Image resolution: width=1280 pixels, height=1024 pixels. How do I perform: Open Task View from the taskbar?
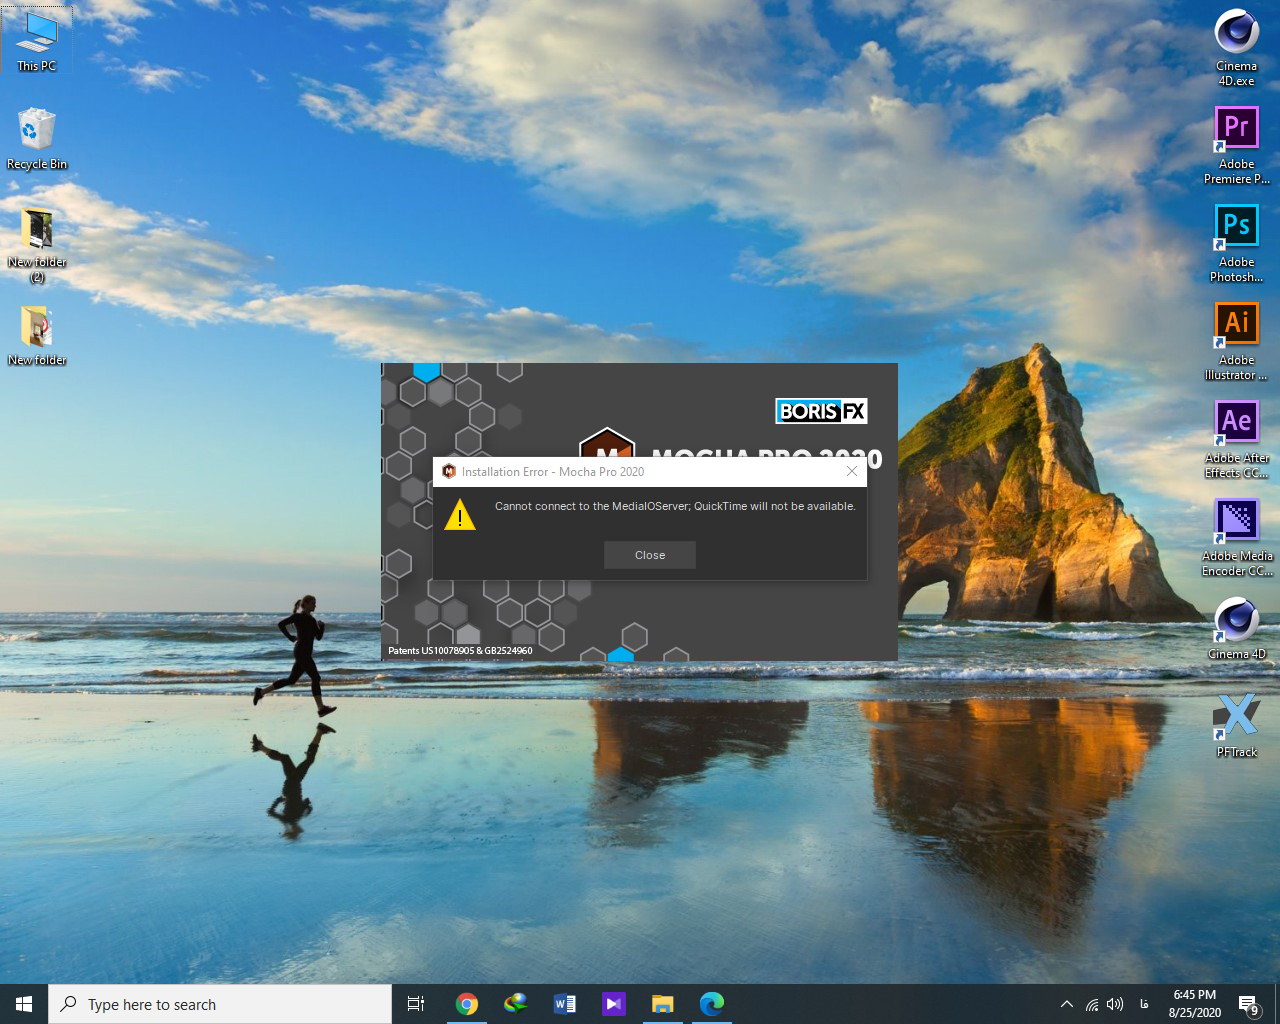click(416, 1004)
